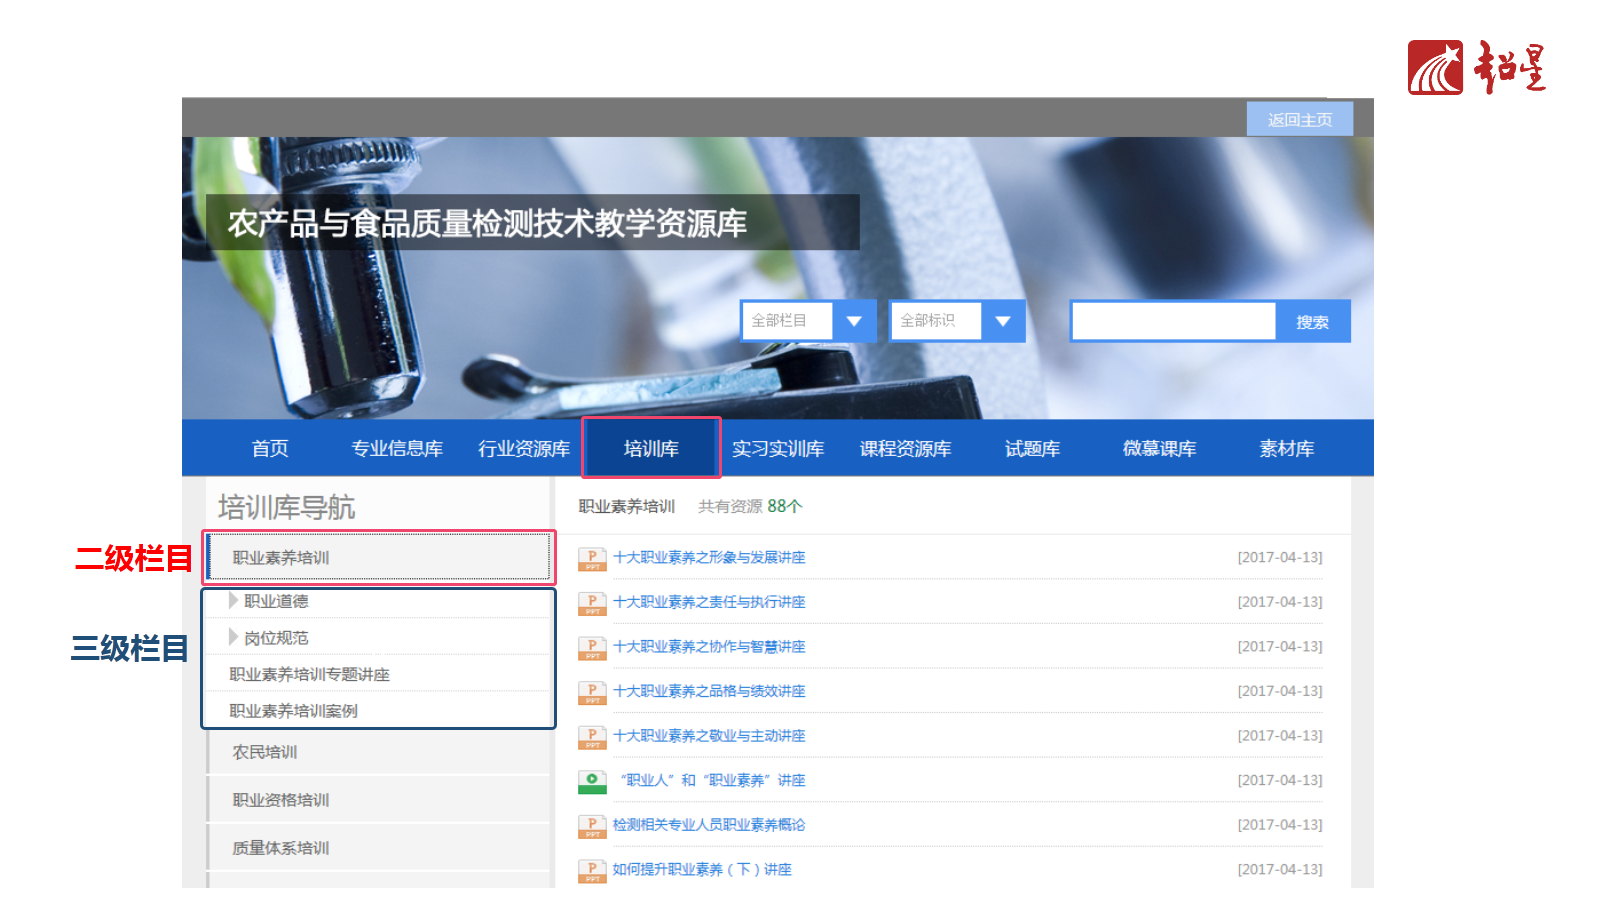The width and height of the screenshot is (1600, 900).
Task: Select the 培训库 tab
Action: 651,448
